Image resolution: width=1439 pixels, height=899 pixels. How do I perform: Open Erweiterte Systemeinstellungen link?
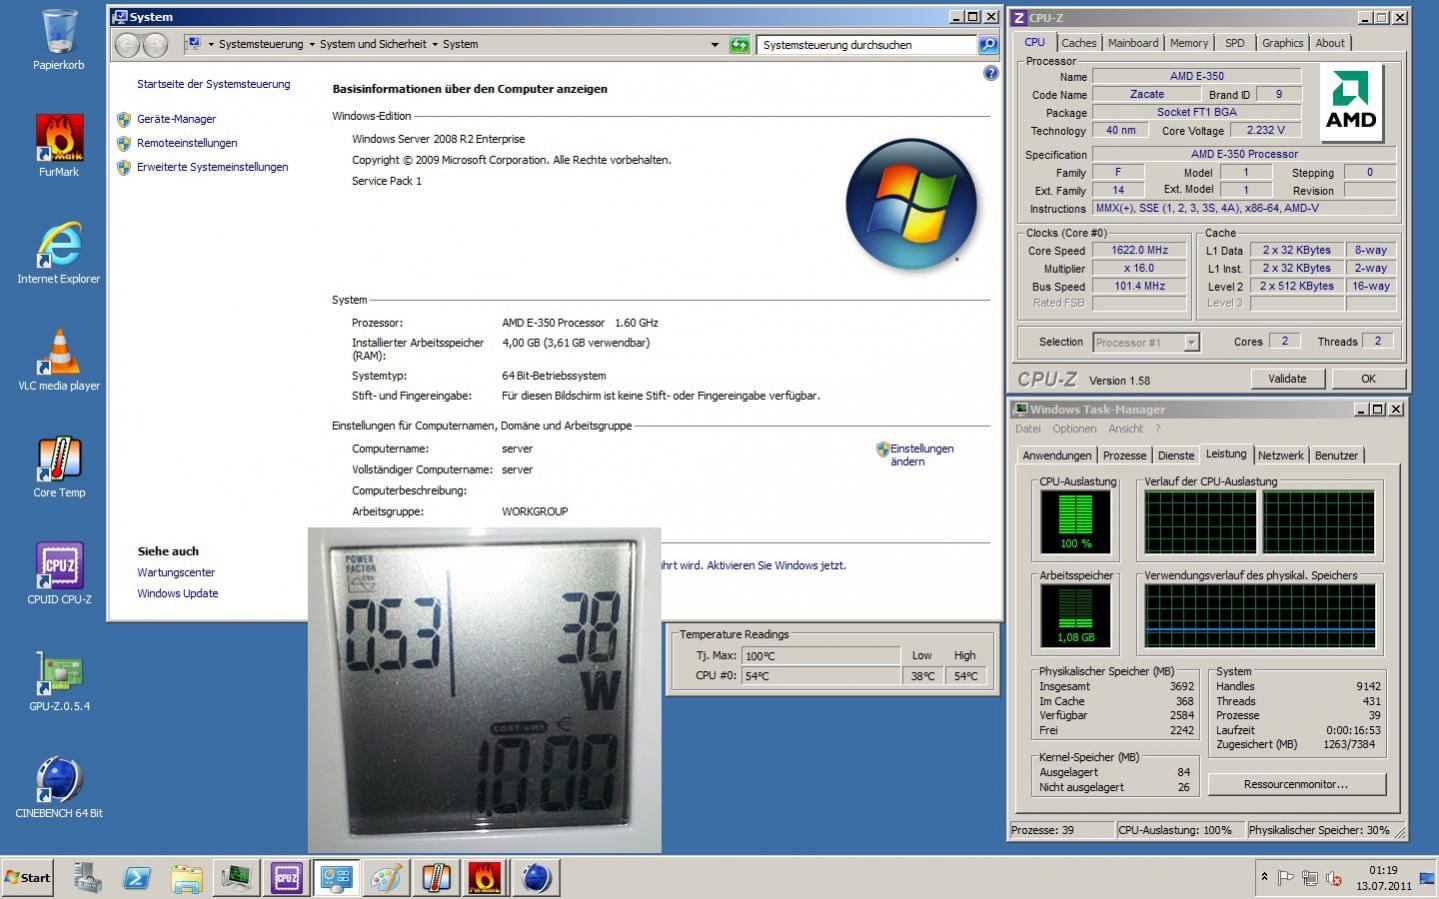(212, 167)
